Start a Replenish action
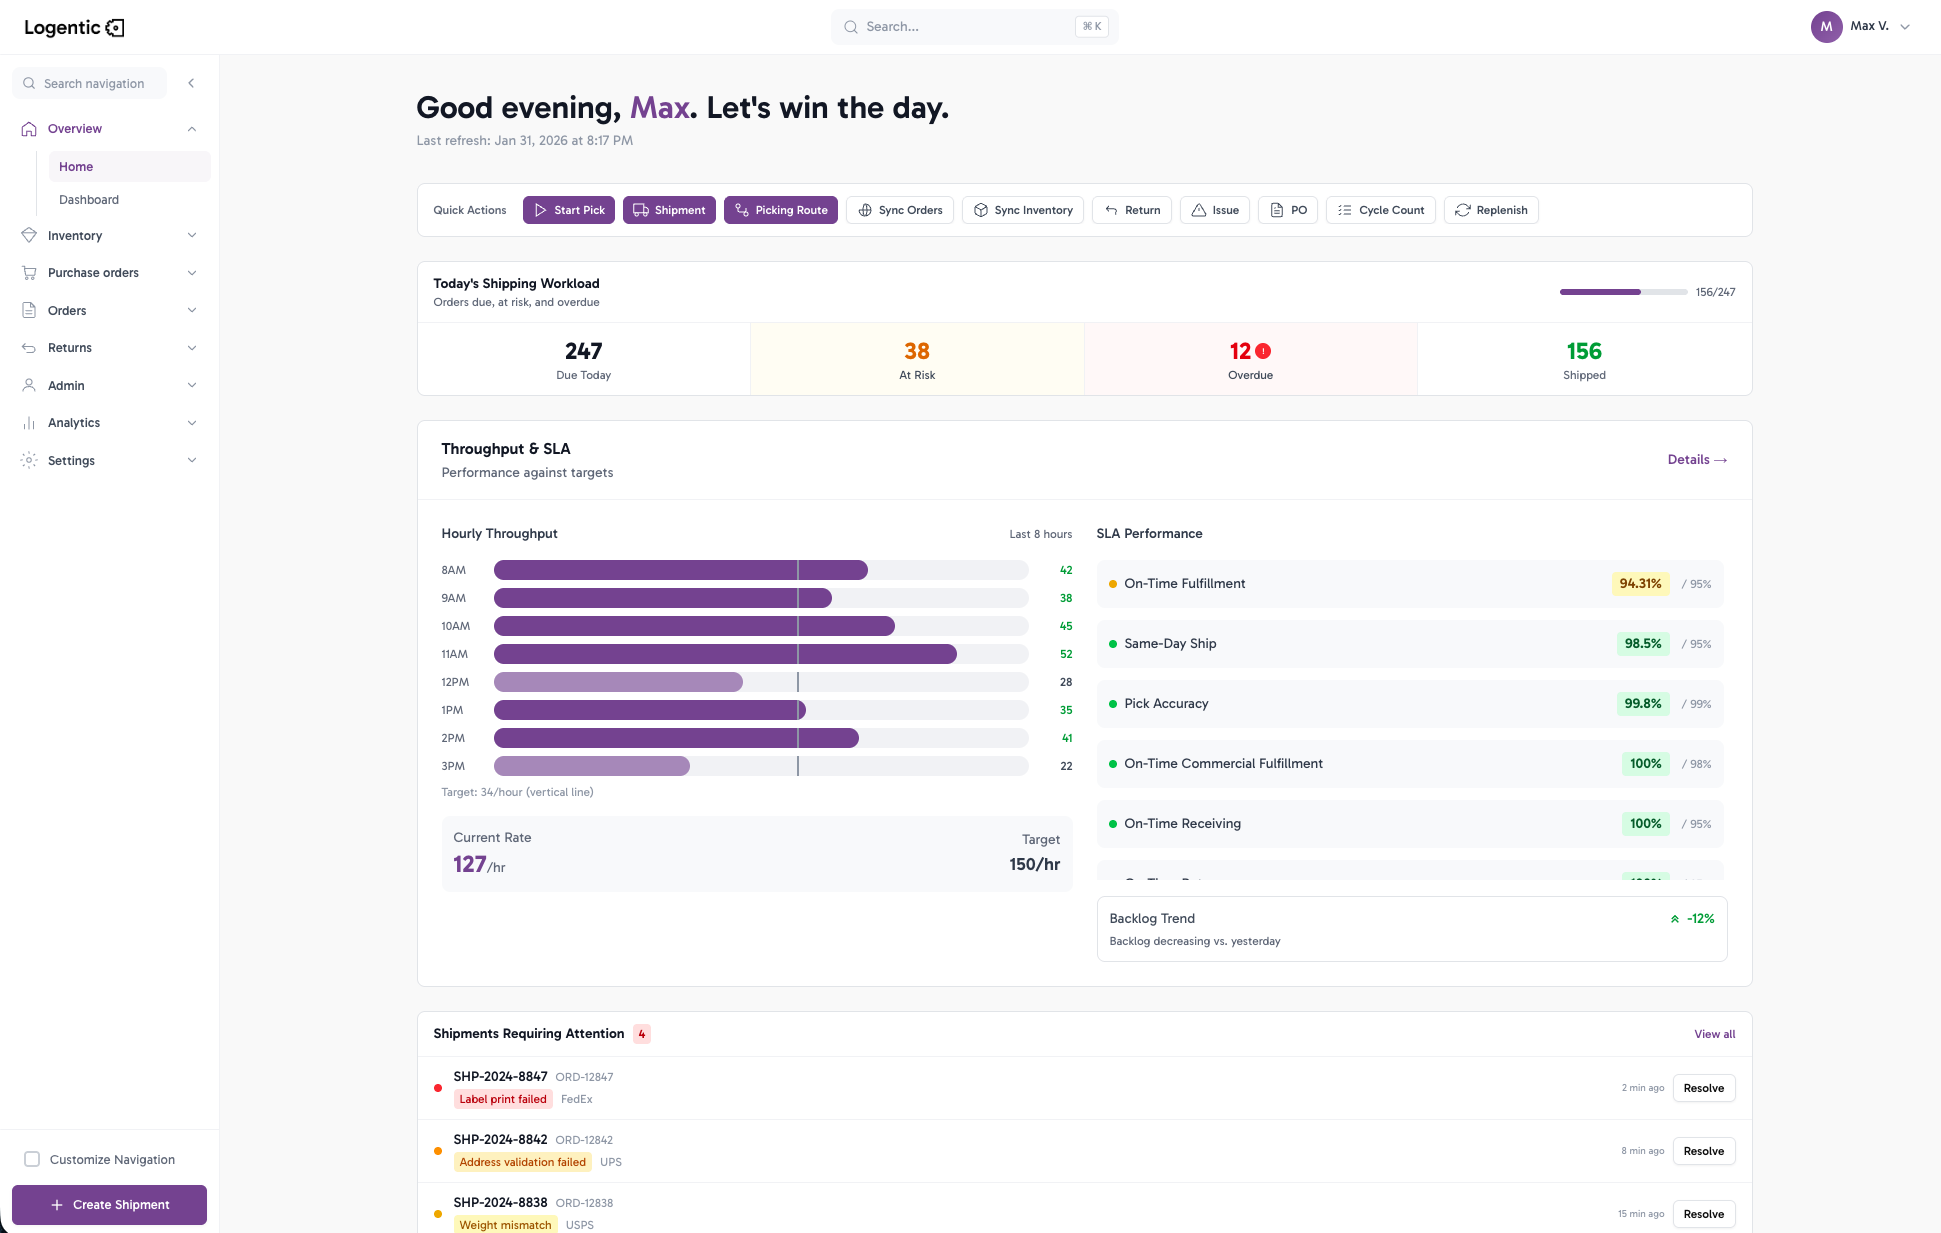 [1490, 210]
